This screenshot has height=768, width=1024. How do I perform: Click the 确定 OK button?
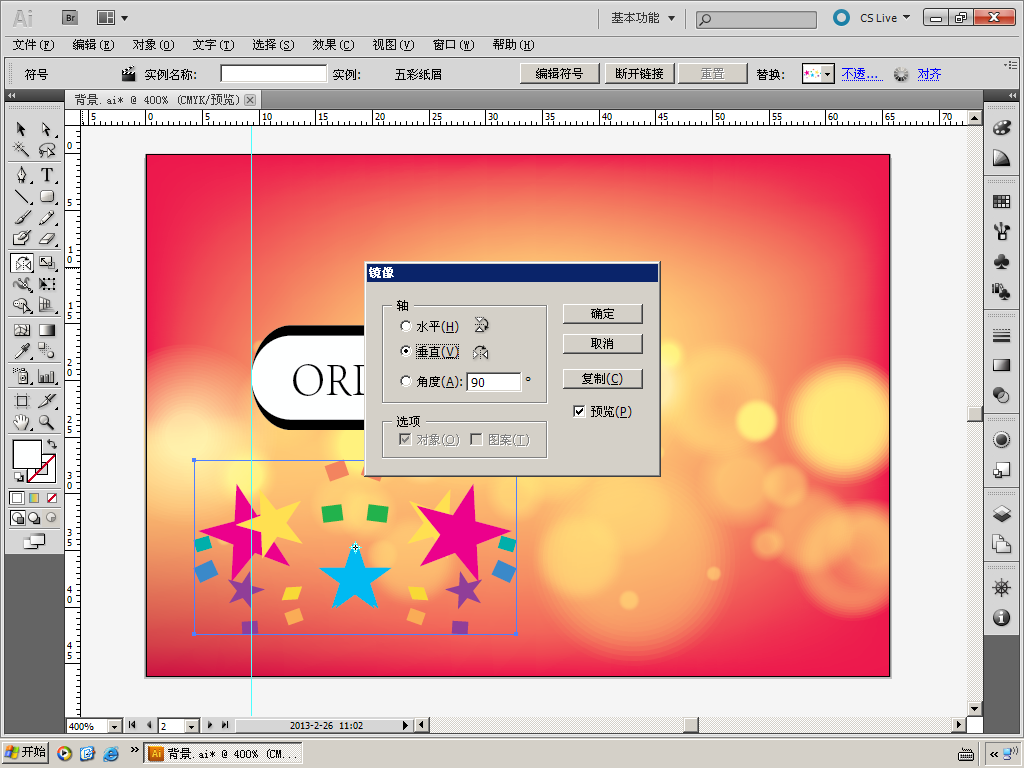point(602,313)
